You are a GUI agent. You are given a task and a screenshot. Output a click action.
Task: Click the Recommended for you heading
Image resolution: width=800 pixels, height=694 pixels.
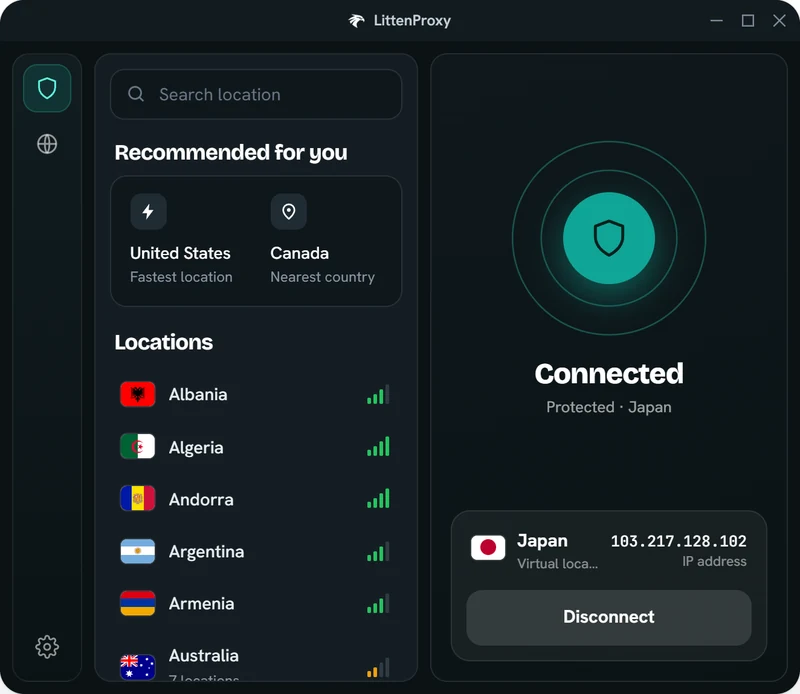pyautogui.click(x=231, y=153)
